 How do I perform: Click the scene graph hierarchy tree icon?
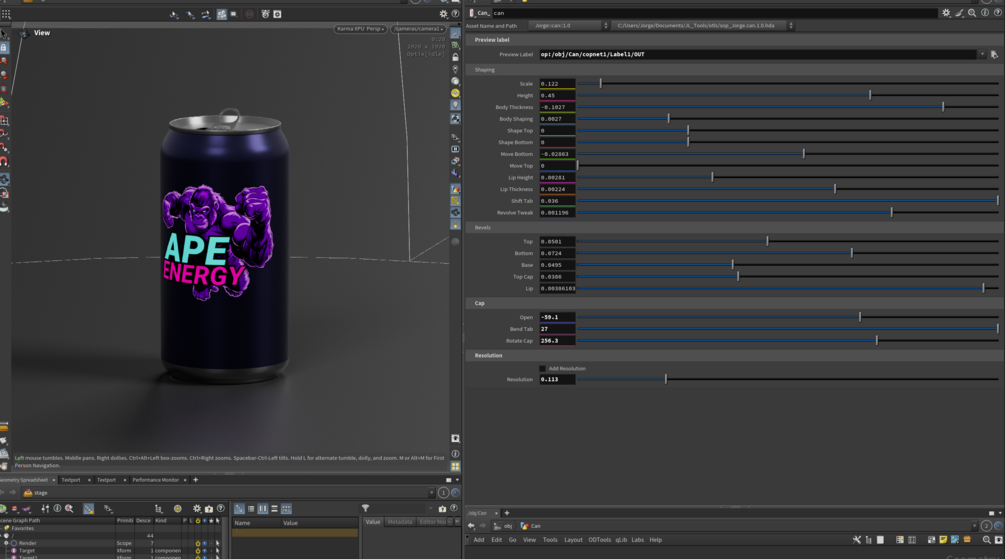pos(158,508)
